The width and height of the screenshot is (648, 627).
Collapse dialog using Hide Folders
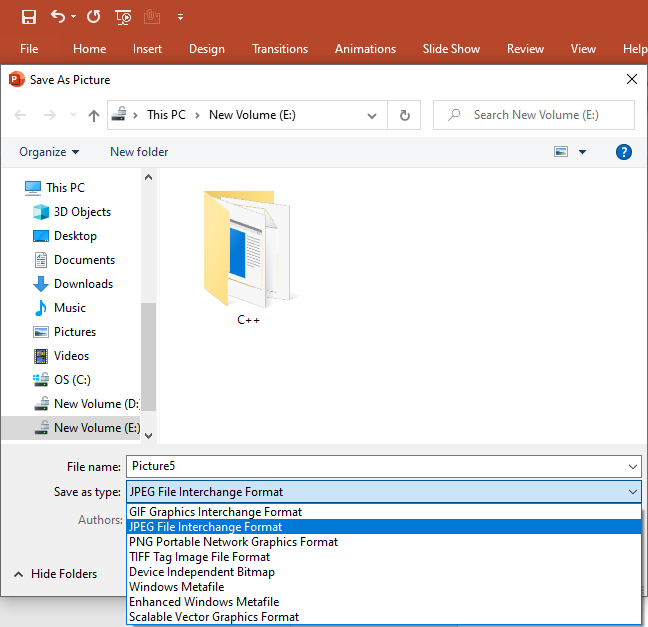click(x=56, y=574)
